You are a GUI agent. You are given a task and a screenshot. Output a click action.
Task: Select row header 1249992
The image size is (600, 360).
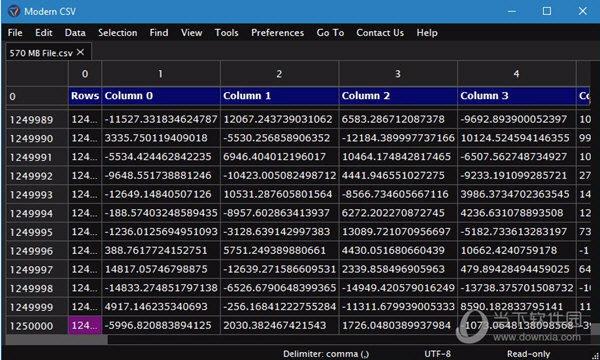[37, 176]
